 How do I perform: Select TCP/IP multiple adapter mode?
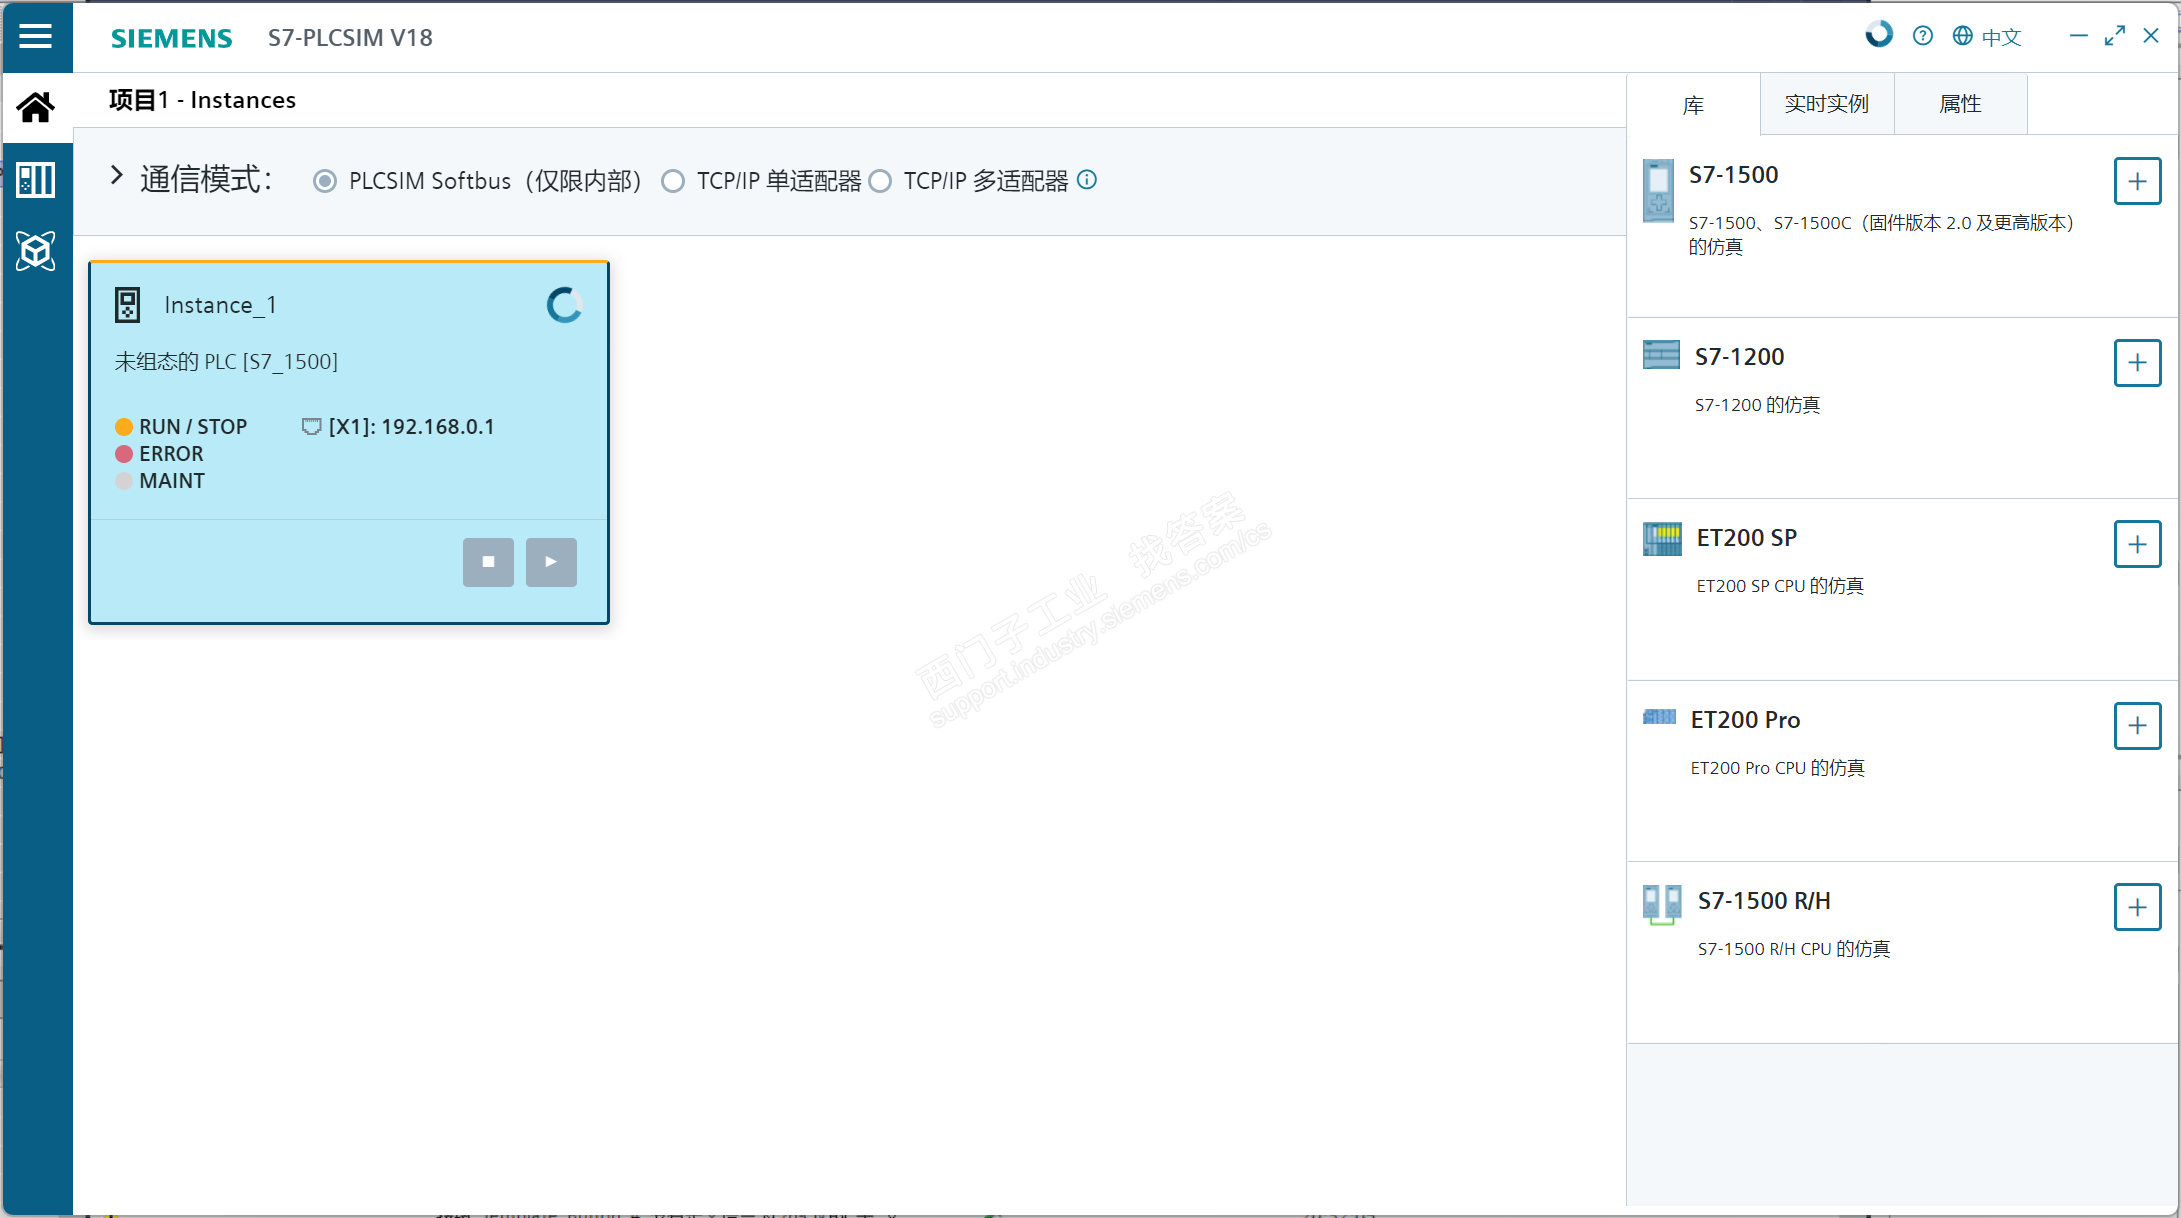pos(880,181)
